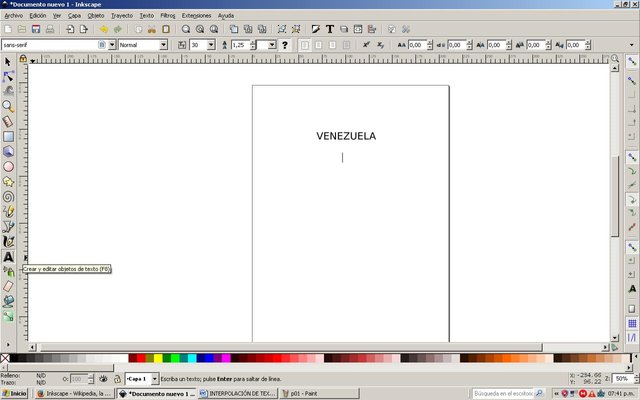Screen dimensions: 640x400
Task: Pick the magenta palette swatch
Action: click(226, 358)
